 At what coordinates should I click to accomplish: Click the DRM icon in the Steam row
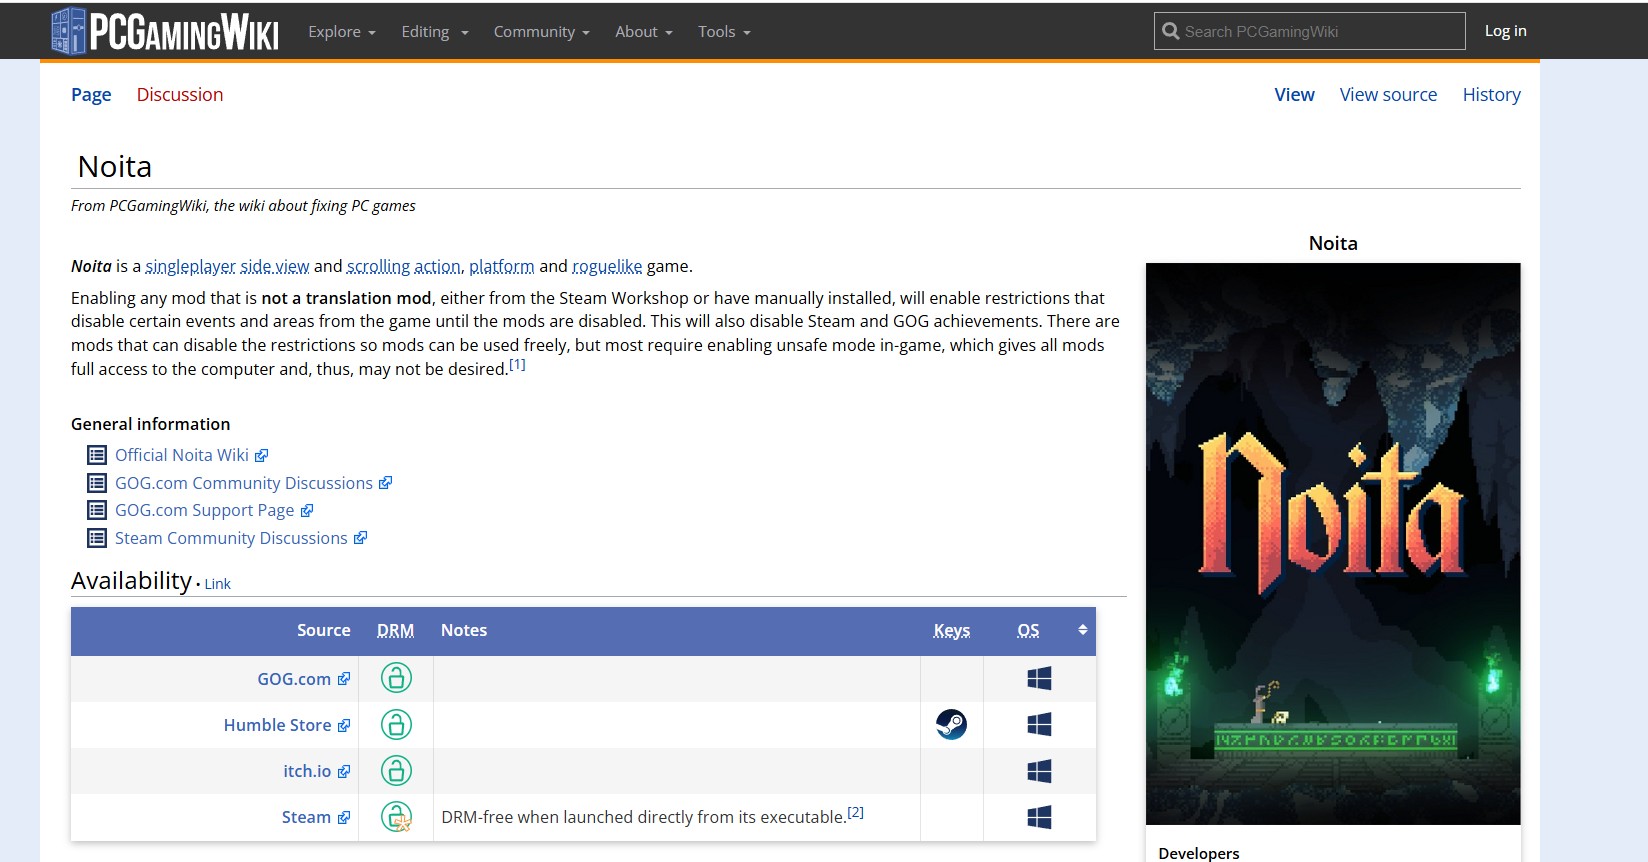[396, 817]
